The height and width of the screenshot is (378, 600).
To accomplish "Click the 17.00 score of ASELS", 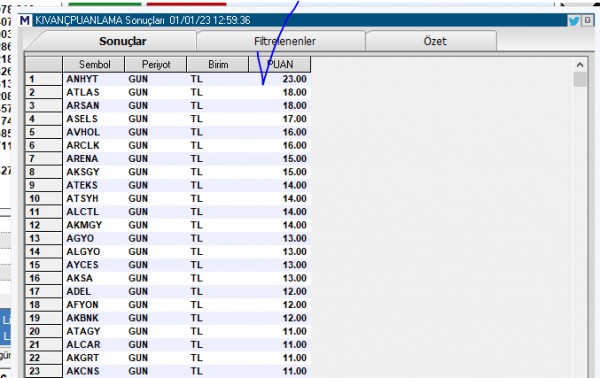I will click(x=295, y=119).
